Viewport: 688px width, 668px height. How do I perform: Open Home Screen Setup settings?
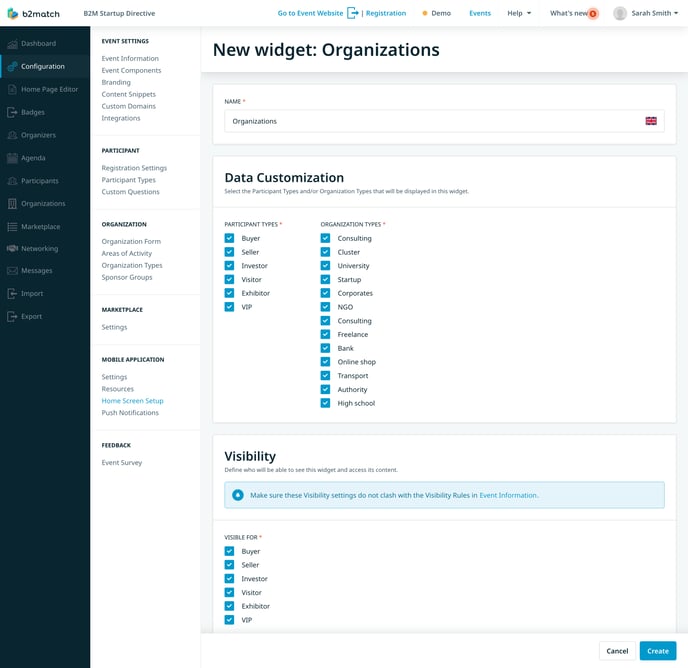132,401
